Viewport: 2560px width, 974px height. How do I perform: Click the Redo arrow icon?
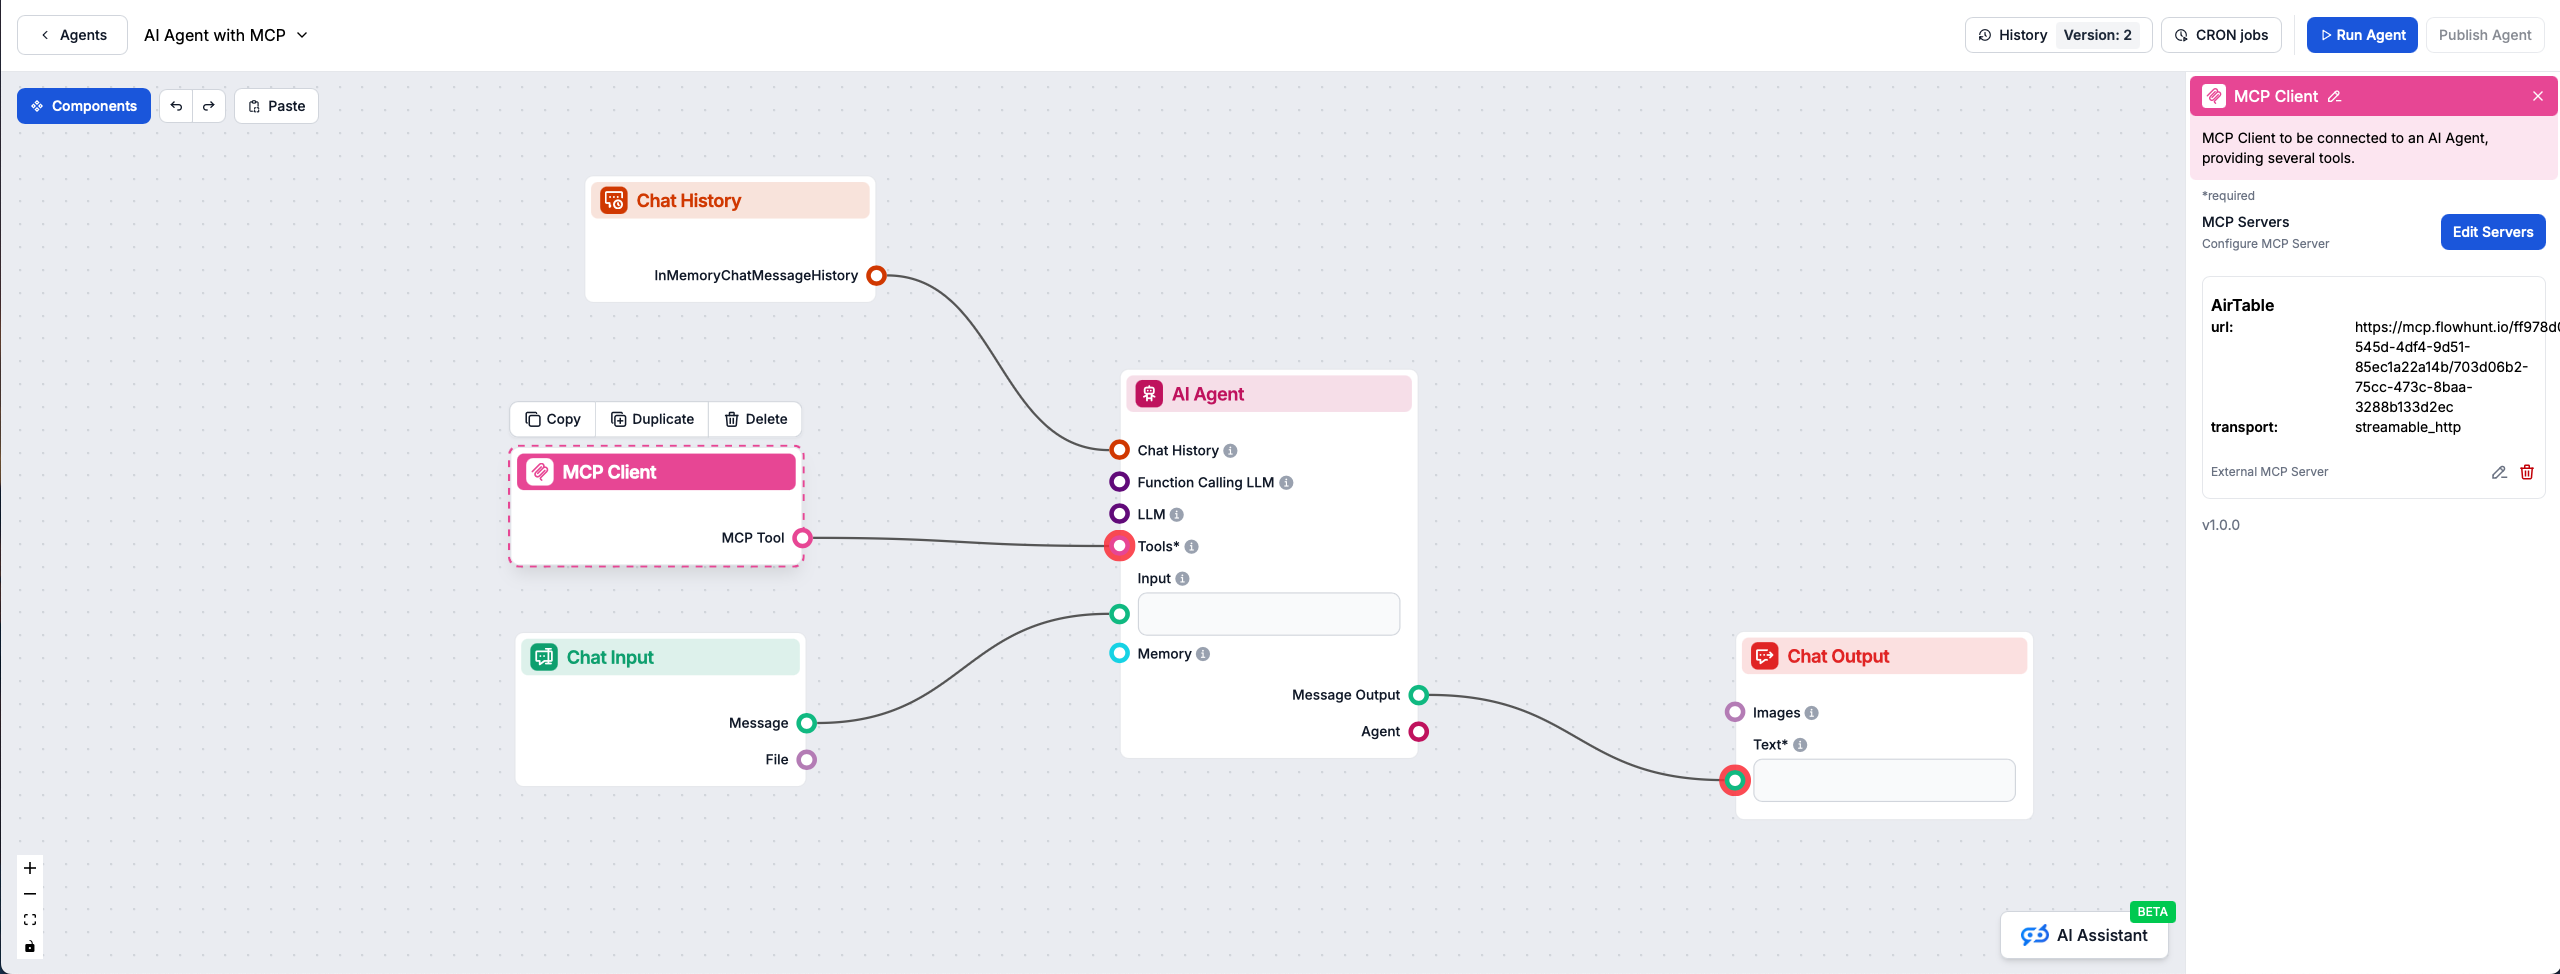pos(209,105)
